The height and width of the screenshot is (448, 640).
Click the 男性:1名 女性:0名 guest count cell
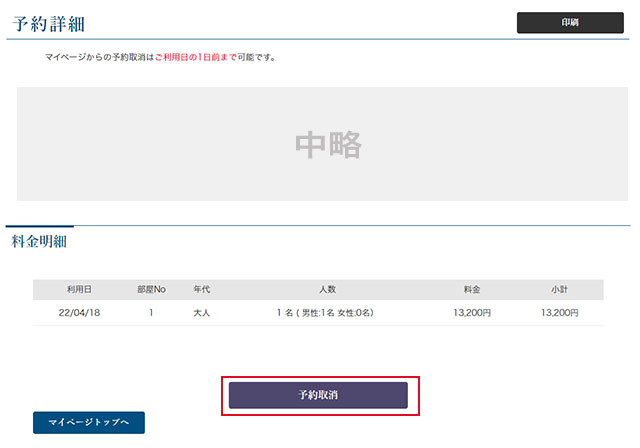pos(325,313)
